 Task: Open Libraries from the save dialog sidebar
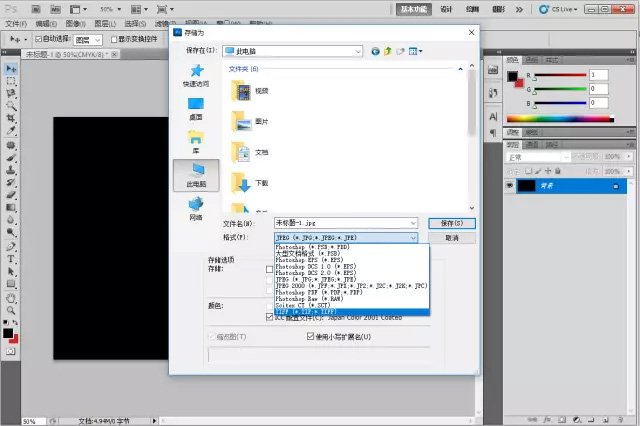pos(196,141)
